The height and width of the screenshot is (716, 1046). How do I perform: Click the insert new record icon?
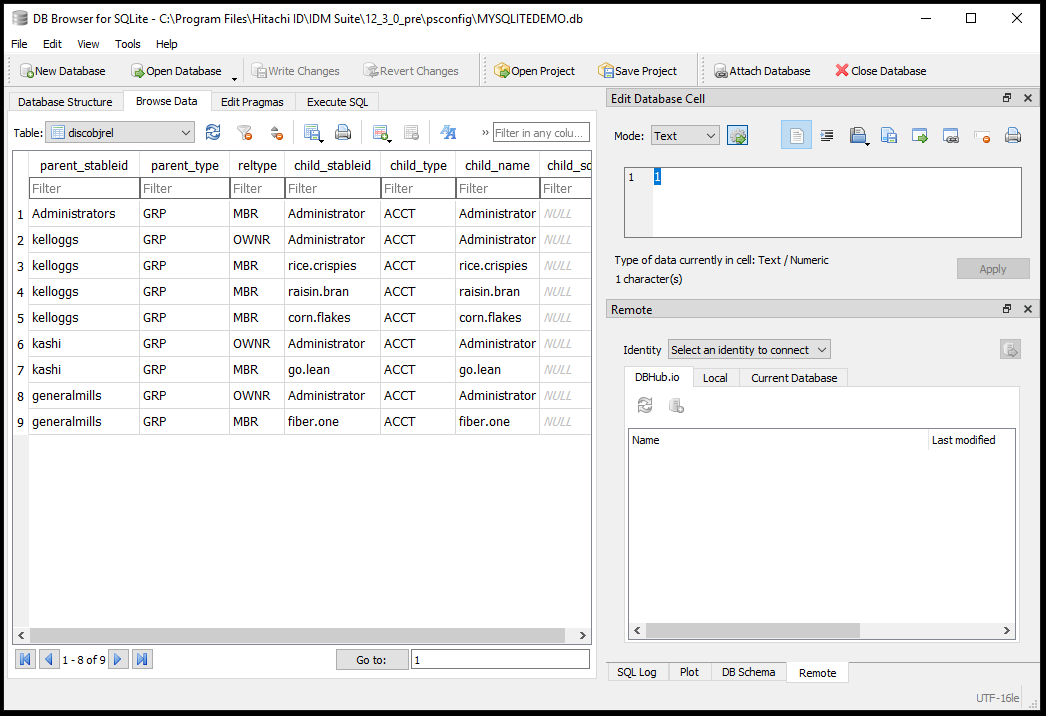coord(380,133)
